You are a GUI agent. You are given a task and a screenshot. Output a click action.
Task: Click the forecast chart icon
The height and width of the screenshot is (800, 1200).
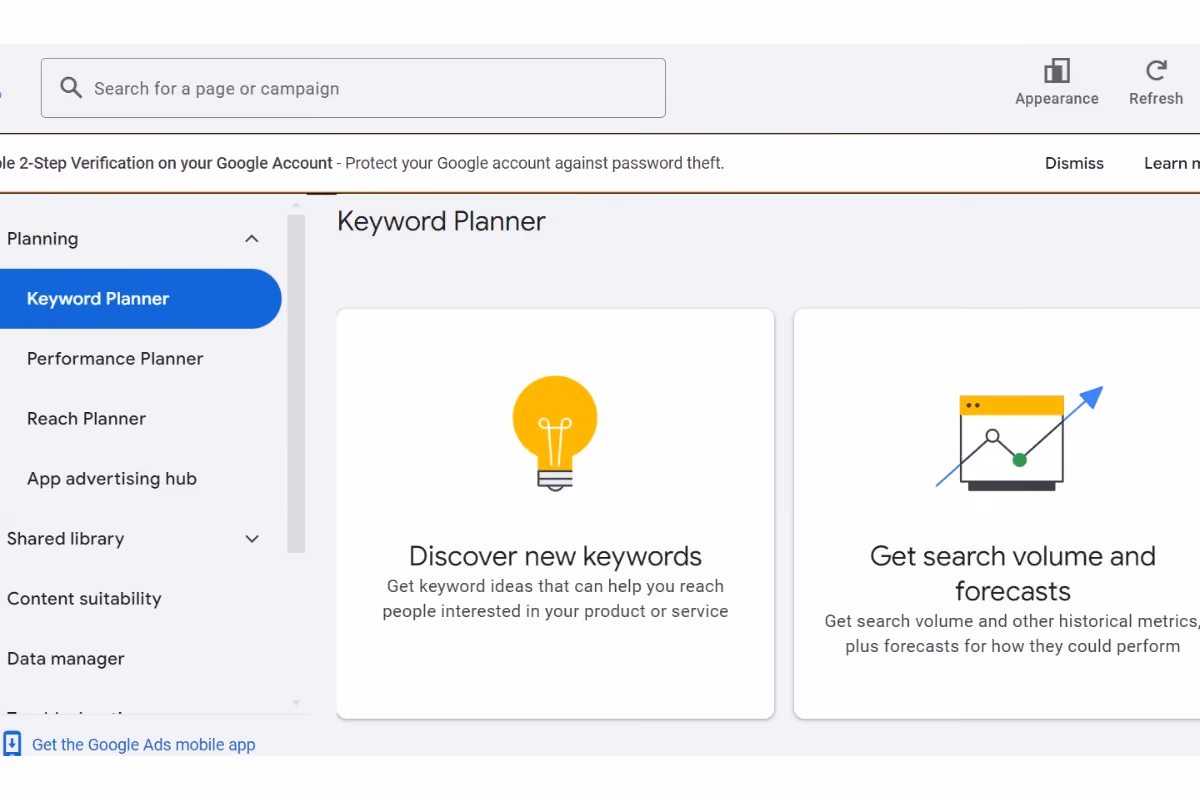coord(1019,439)
